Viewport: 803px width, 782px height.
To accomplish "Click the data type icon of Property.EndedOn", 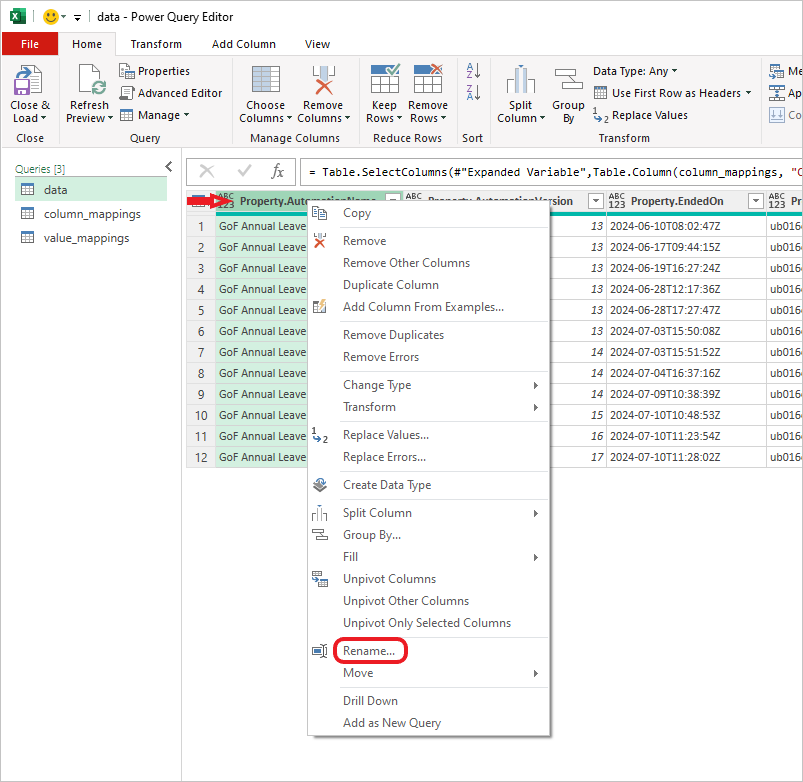I will click(617, 201).
